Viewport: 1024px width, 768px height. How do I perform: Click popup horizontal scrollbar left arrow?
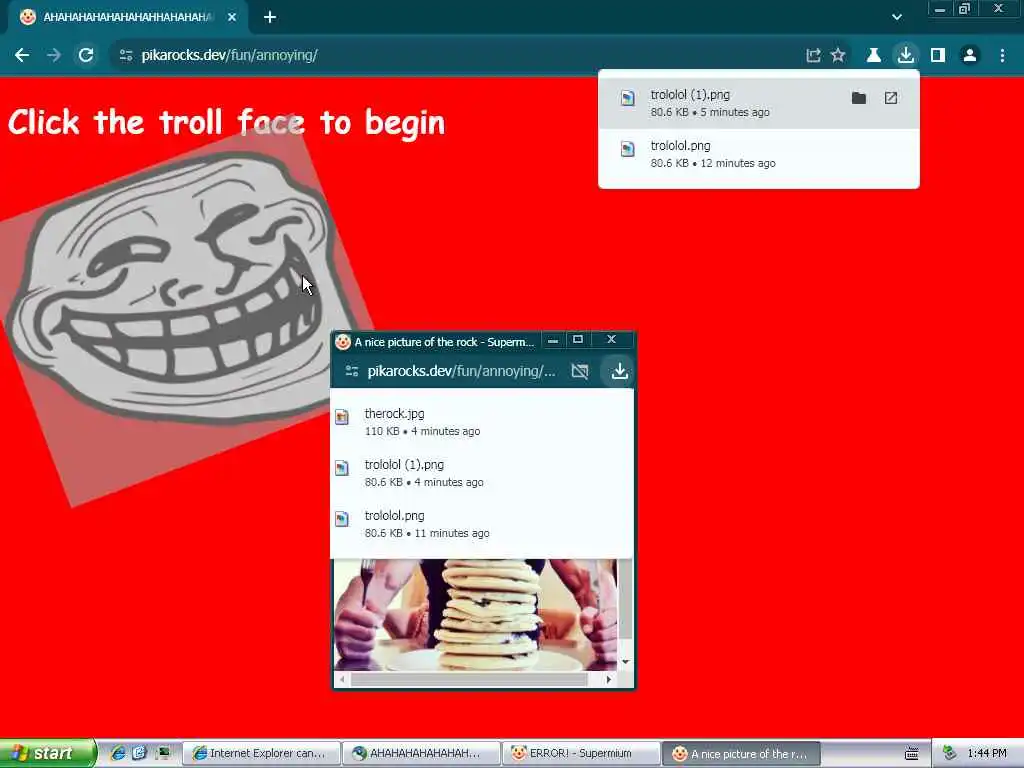342,680
